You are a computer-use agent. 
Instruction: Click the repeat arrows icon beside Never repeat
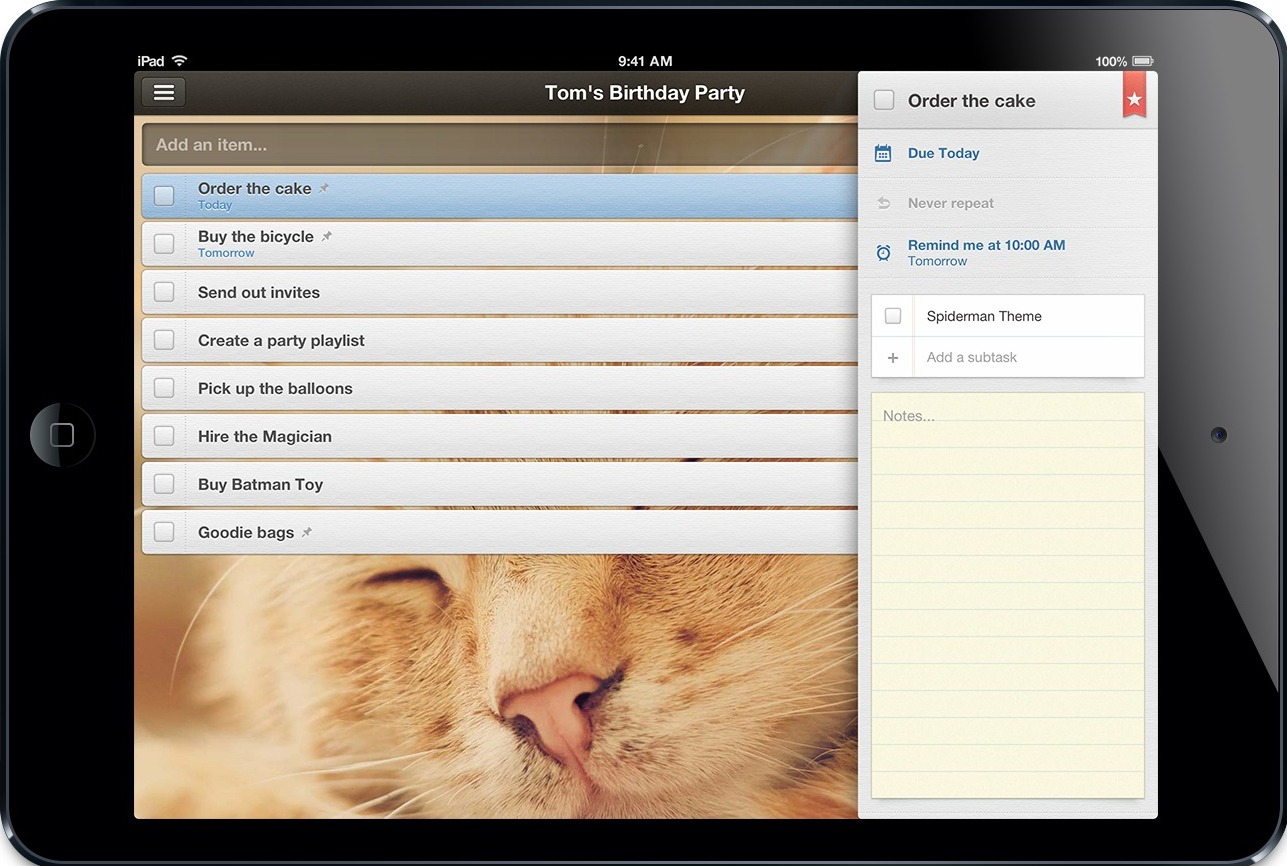[882, 202]
